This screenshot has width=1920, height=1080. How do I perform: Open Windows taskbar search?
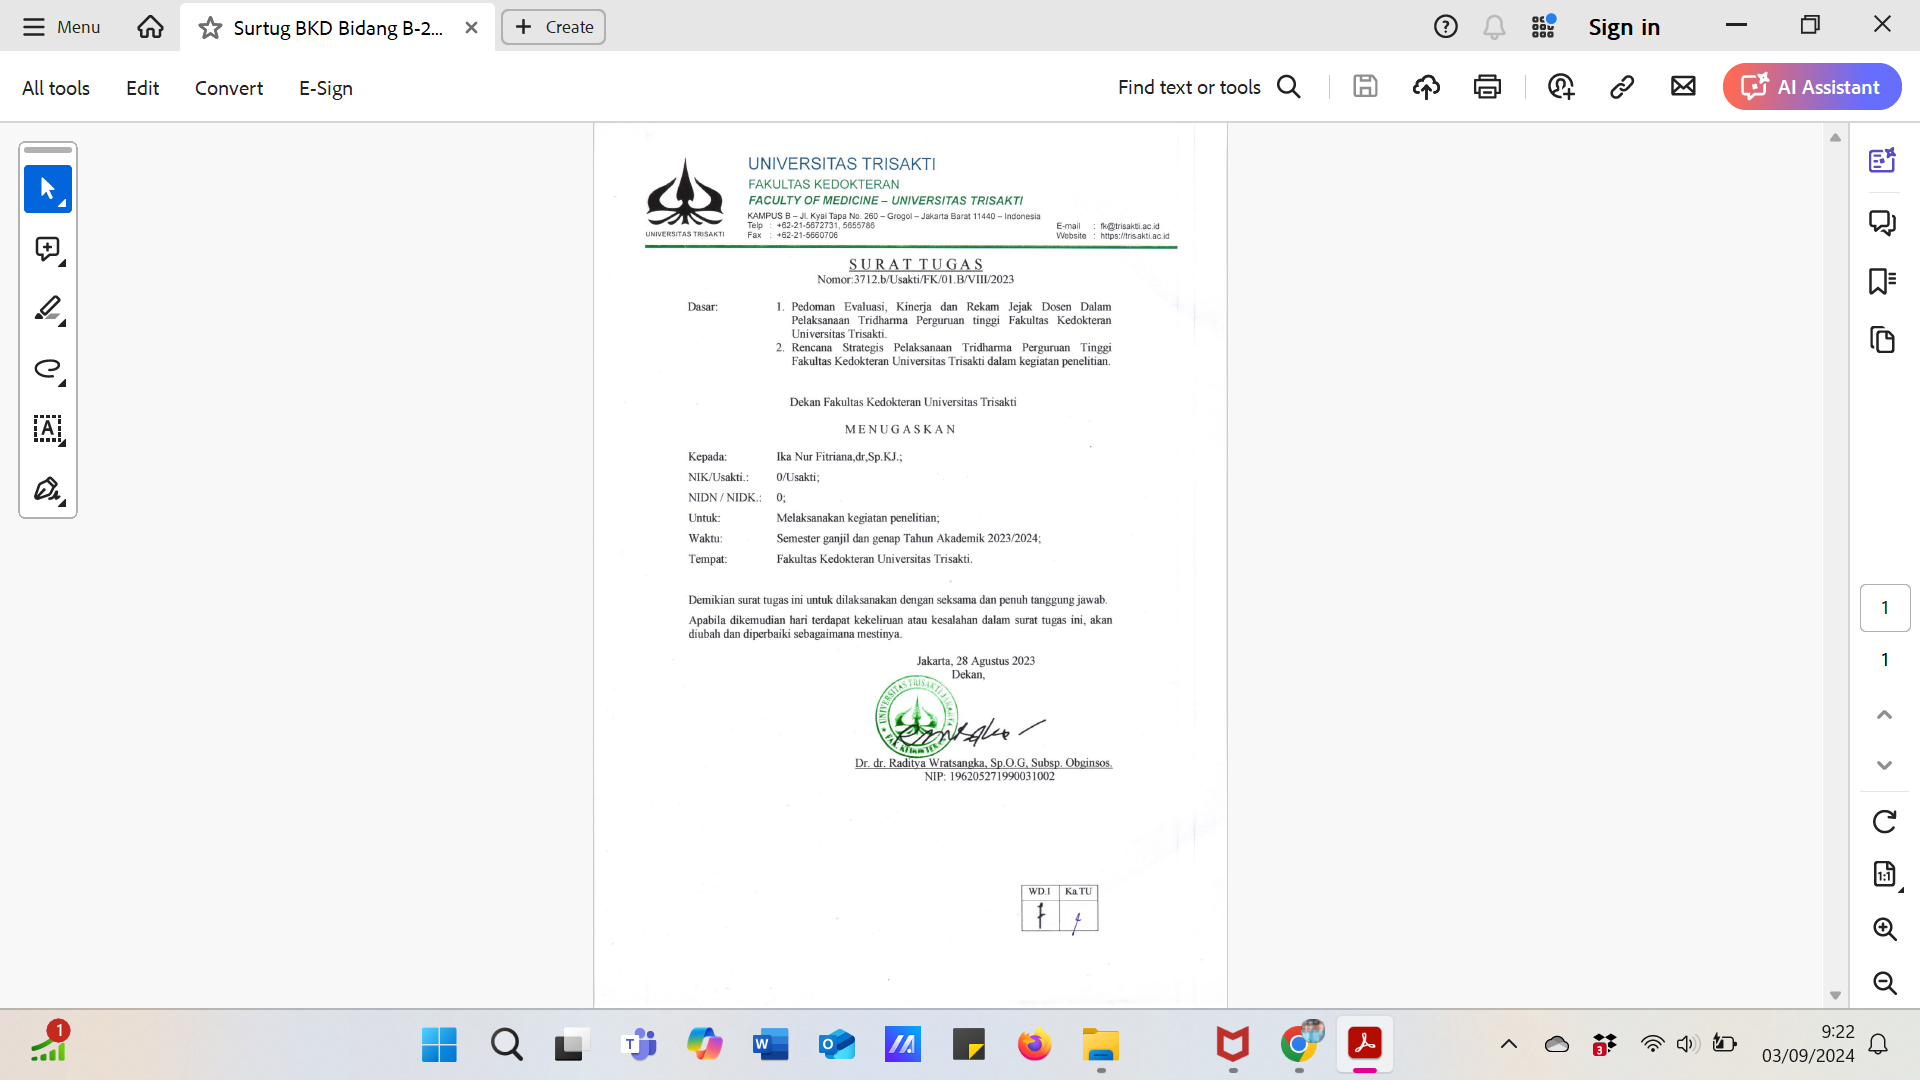506,1045
